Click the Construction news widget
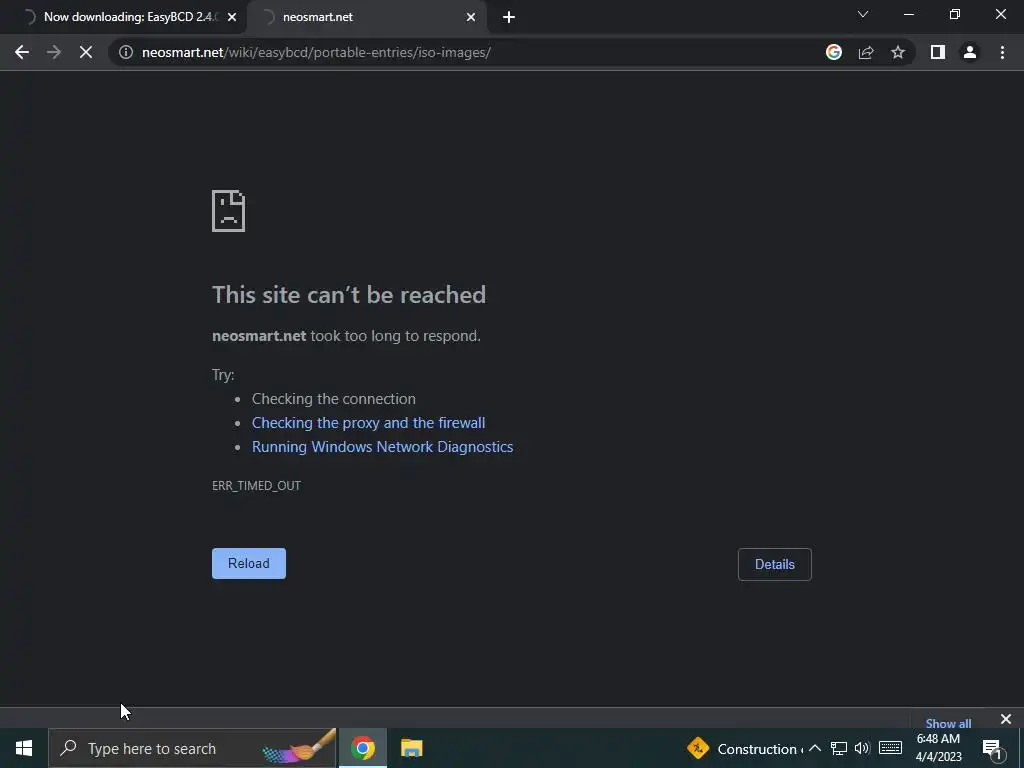Image resolution: width=1024 pixels, height=768 pixels. point(744,748)
